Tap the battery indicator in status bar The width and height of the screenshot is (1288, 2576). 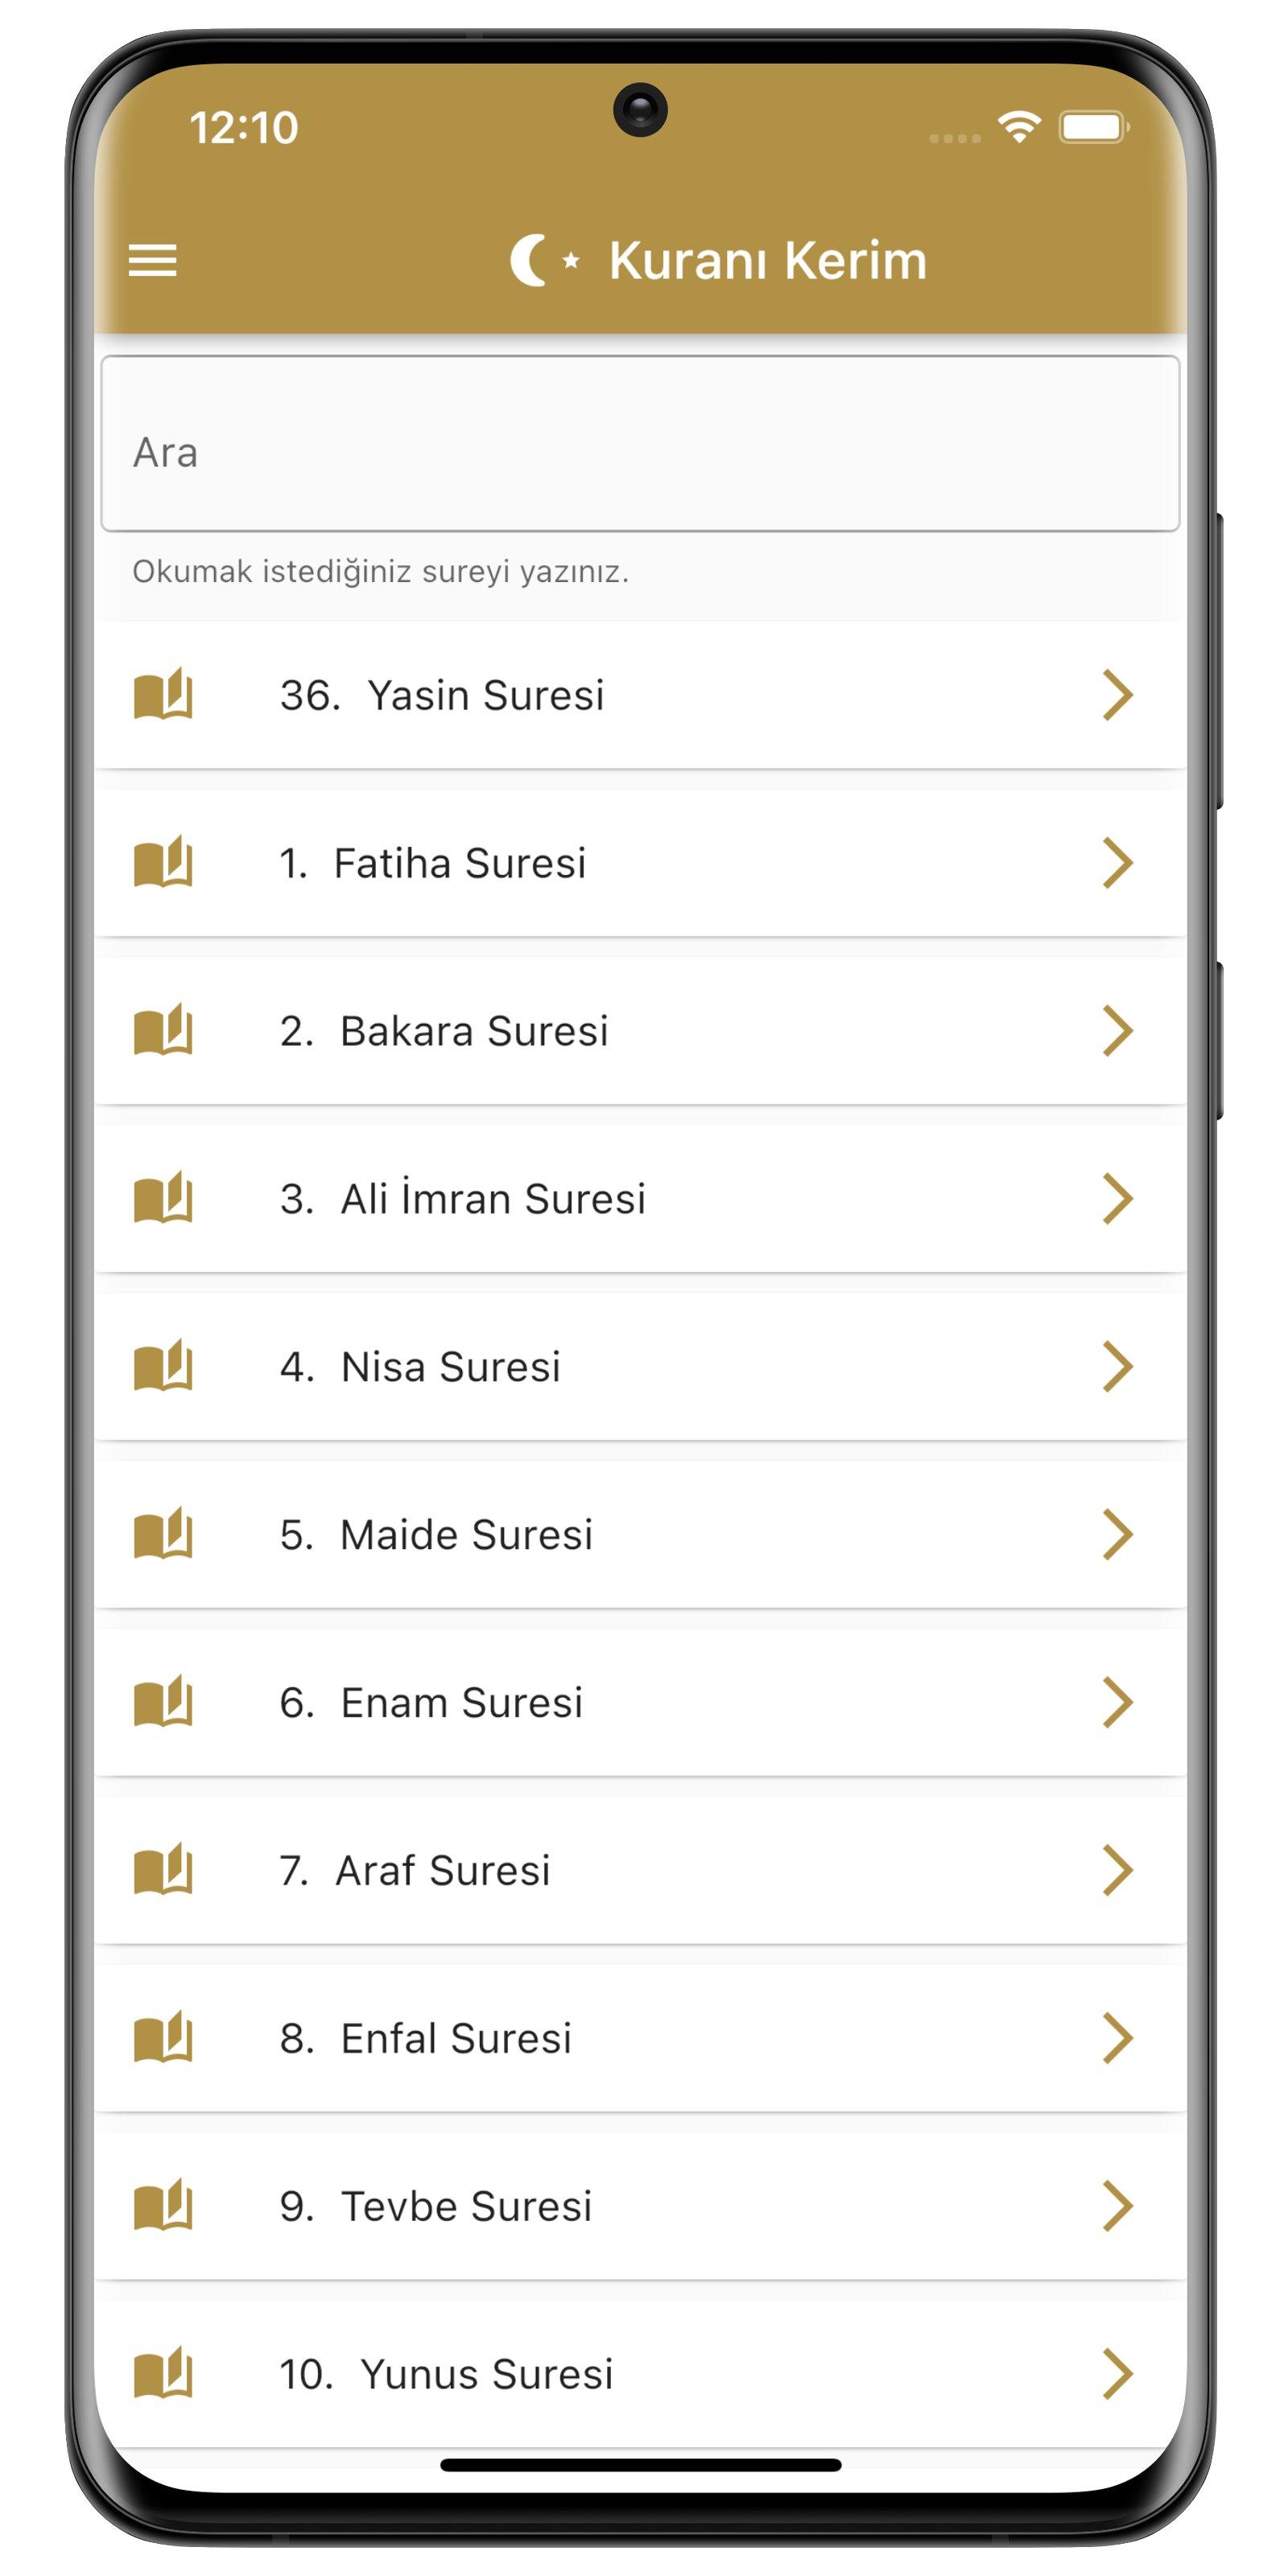point(1094,127)
